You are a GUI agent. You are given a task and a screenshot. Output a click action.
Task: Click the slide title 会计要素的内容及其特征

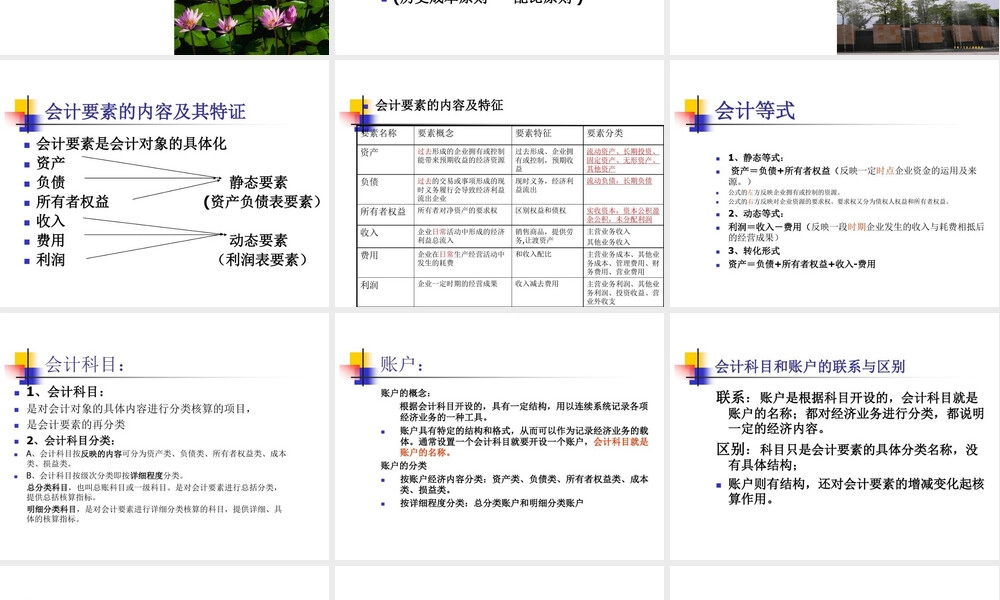(x=145, y=112)
